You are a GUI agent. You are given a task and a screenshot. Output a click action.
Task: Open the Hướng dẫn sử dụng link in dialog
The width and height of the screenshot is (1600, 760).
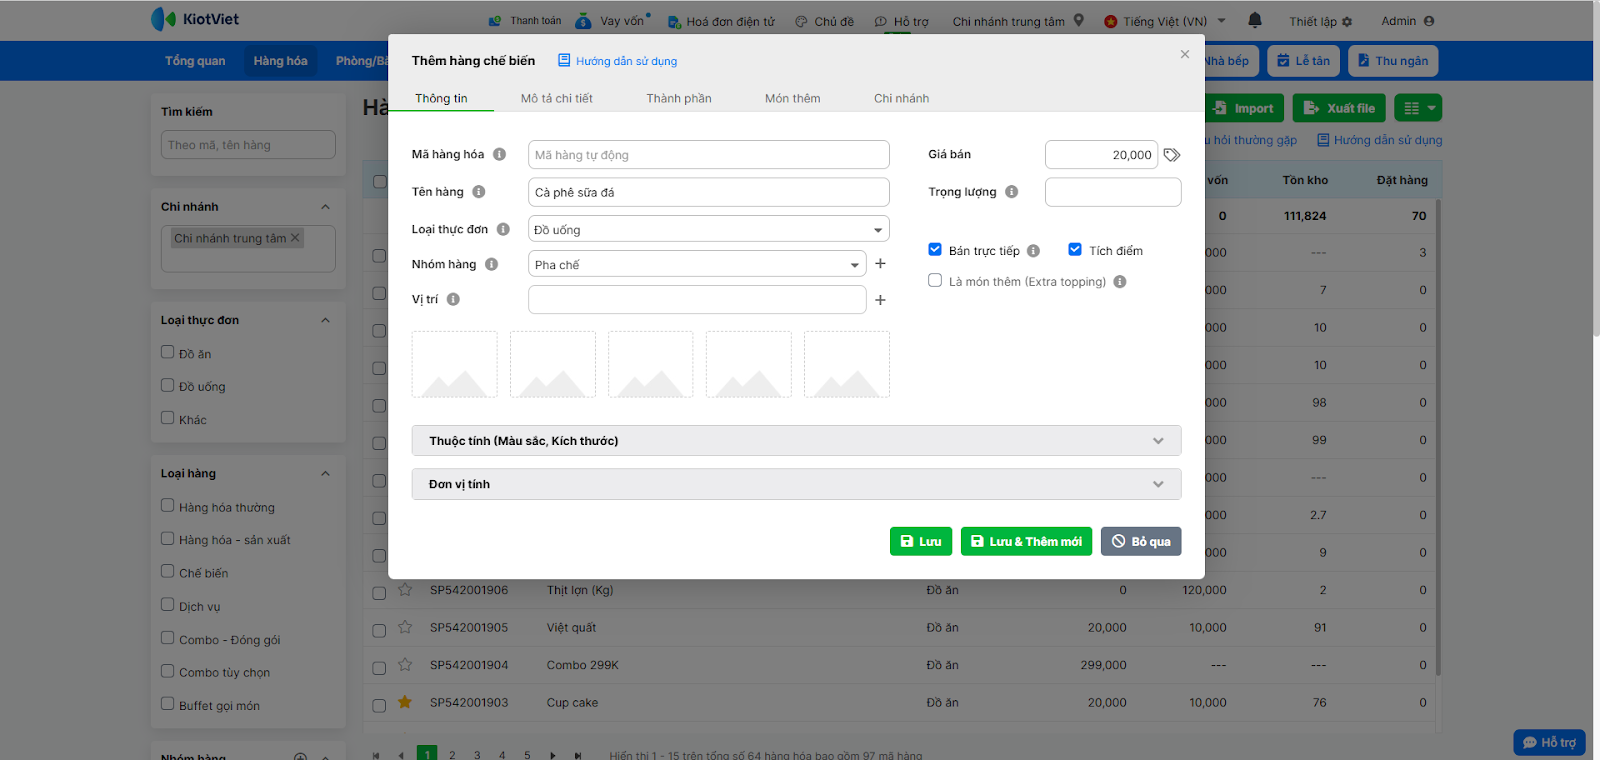pyautogui.click(x=626, y=61)
